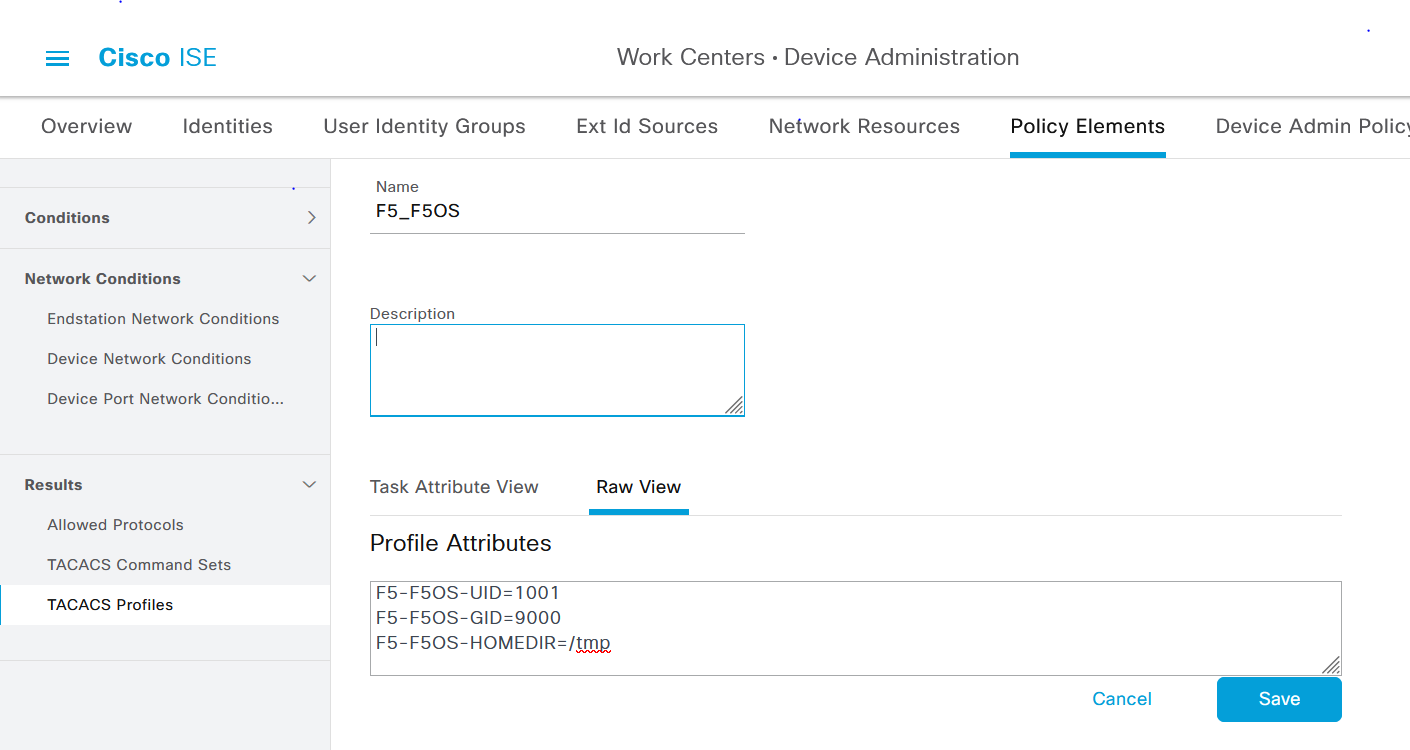Collapse the Results section
The image size is (1410, 750).
point(309,485)
